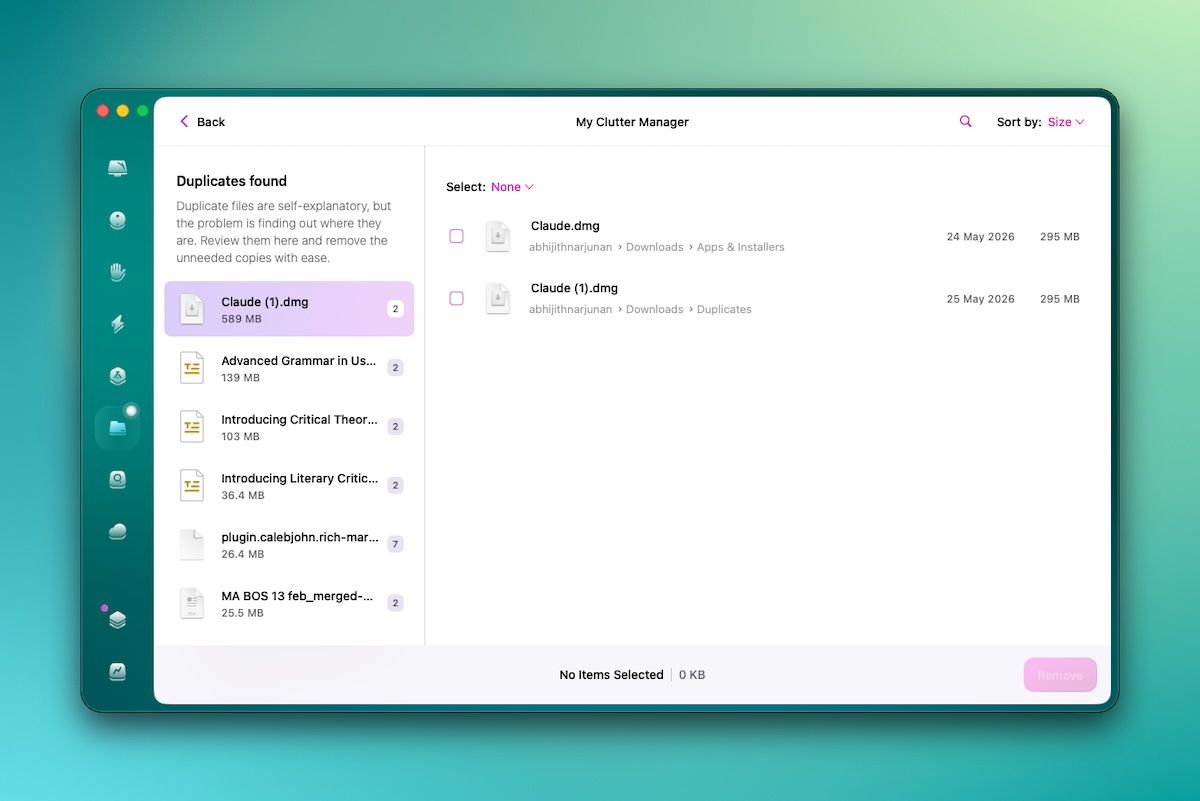Click the Downloads path segment under Claude.dmg
This screenshot has width=1200, height=801.
(x=655, y=247)
